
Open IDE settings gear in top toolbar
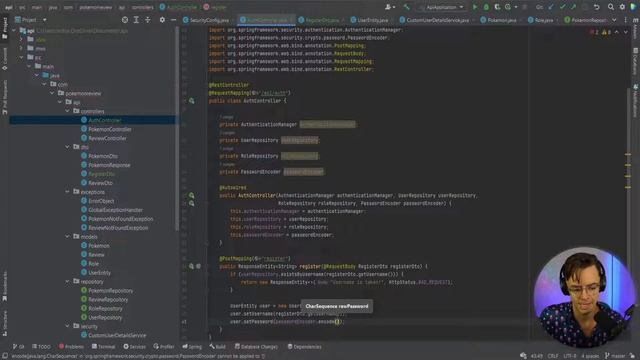(622, 7)
